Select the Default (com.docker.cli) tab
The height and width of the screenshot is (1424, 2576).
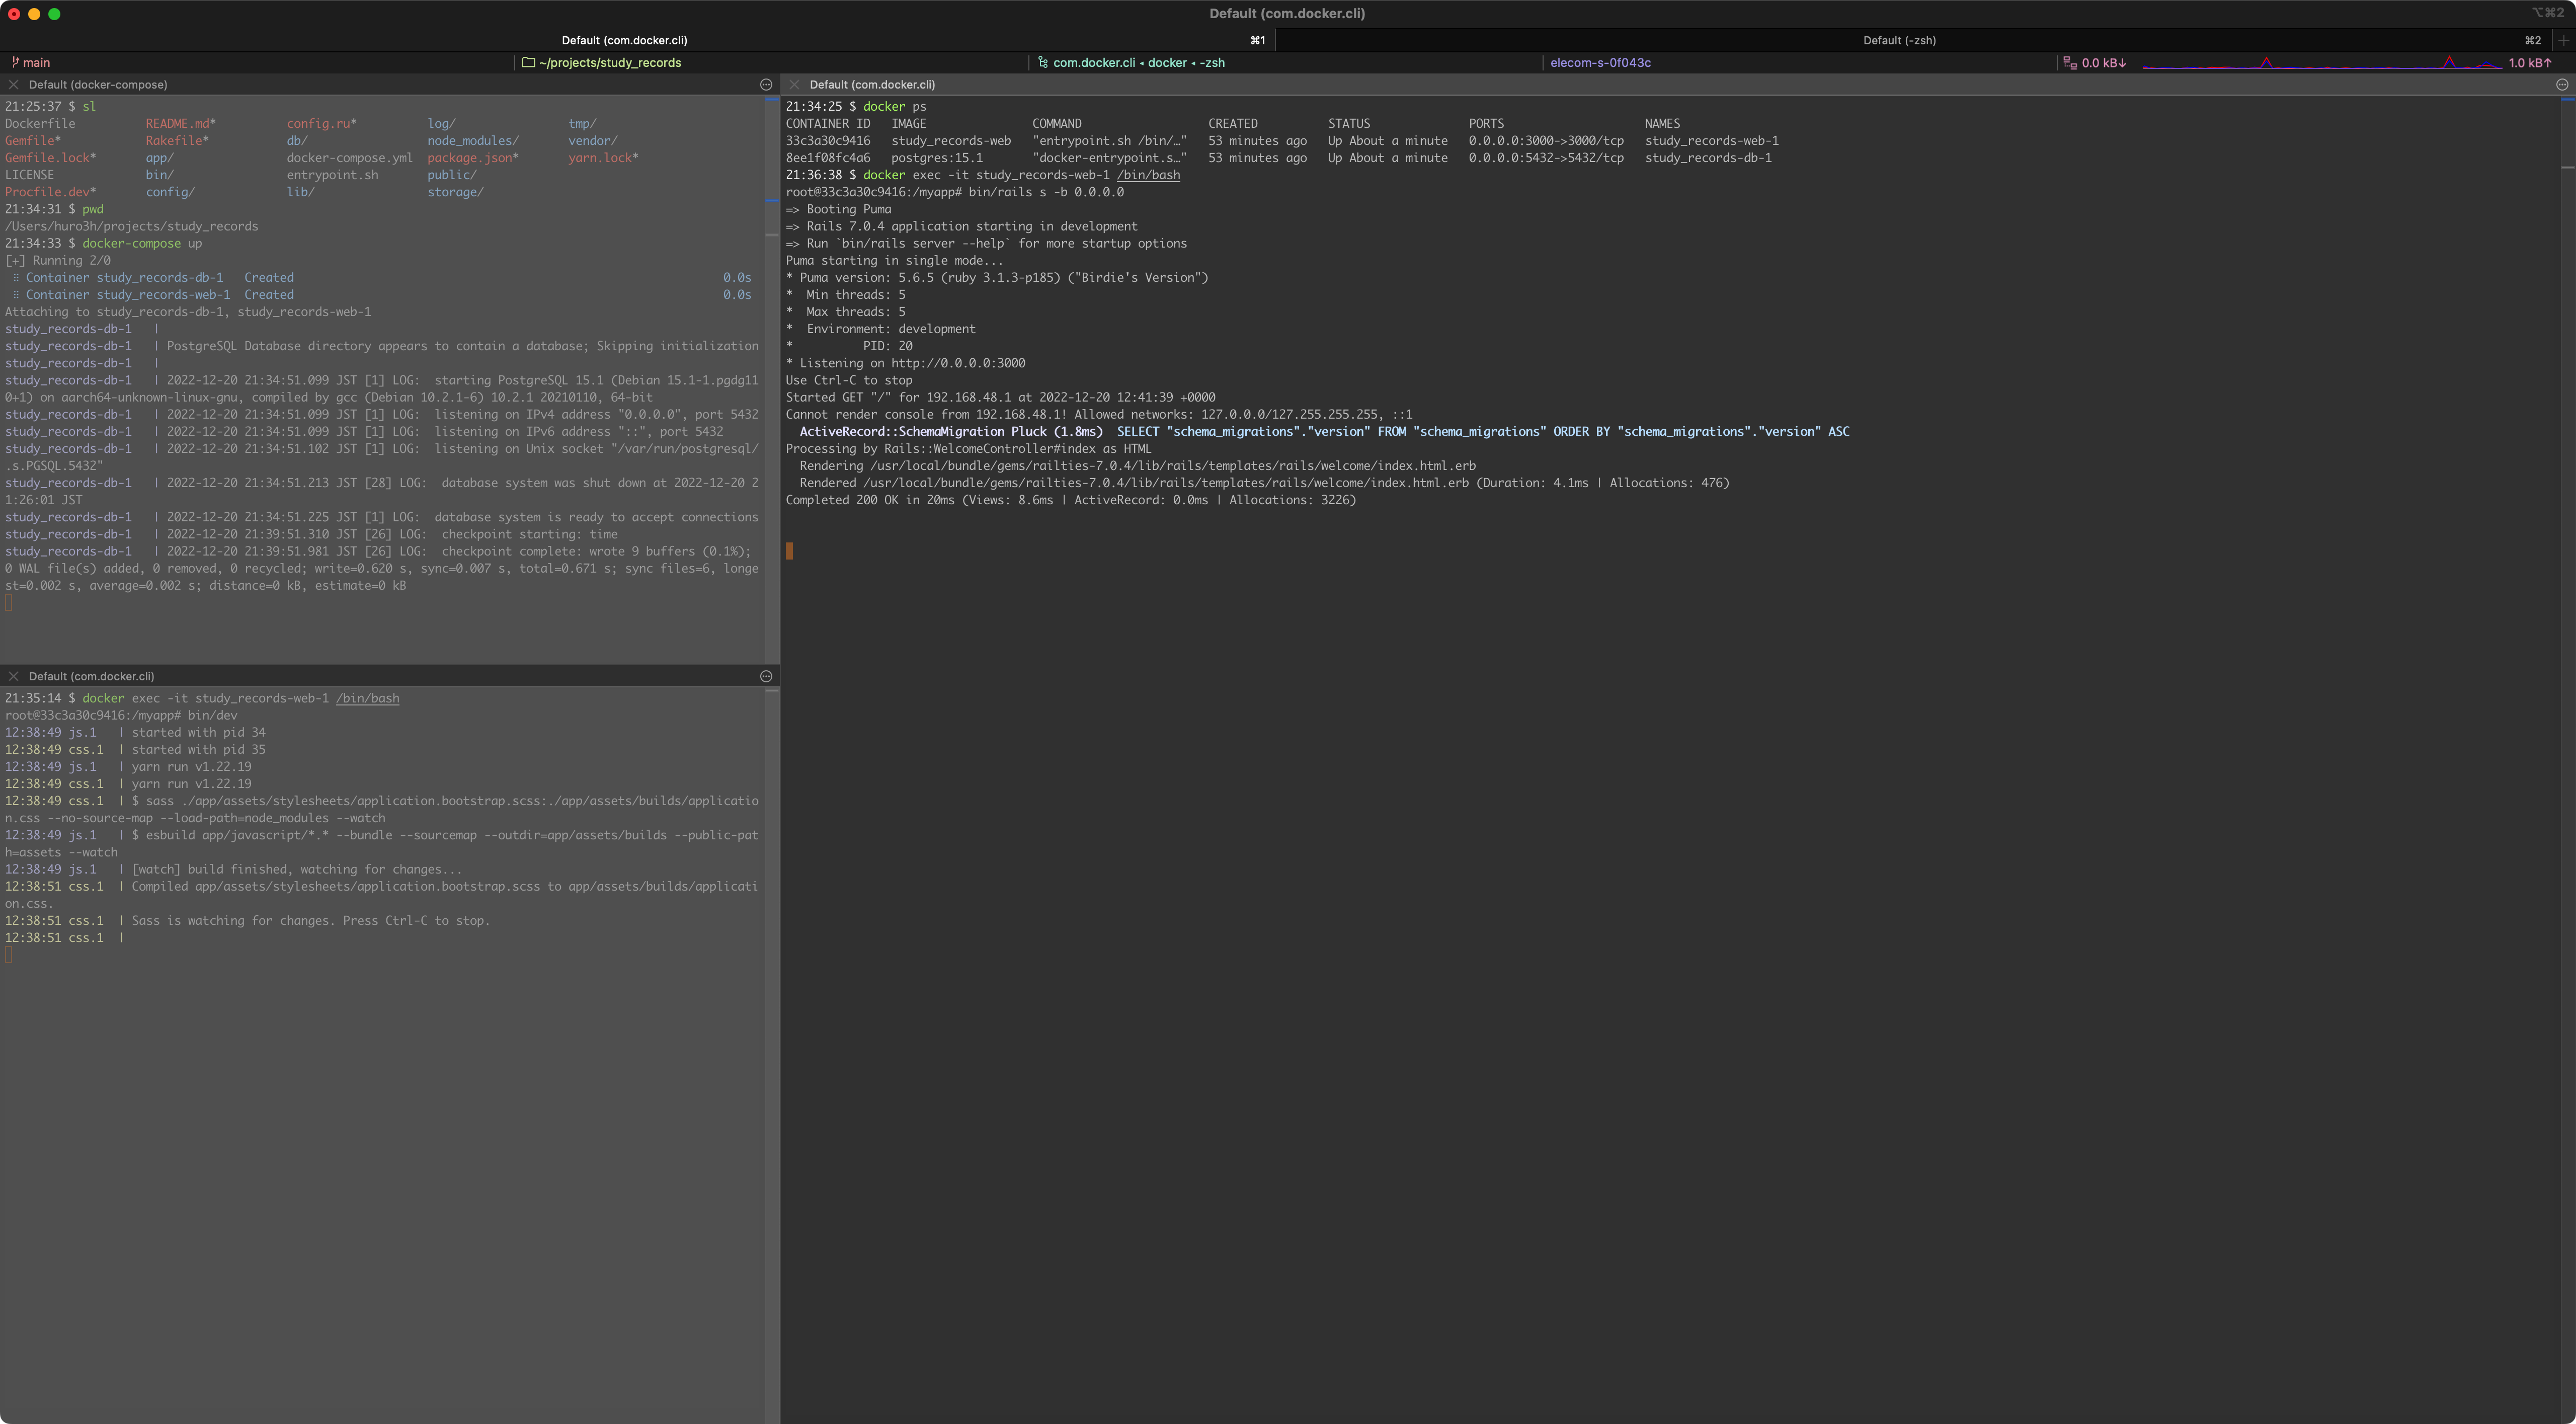click(624, 40)
